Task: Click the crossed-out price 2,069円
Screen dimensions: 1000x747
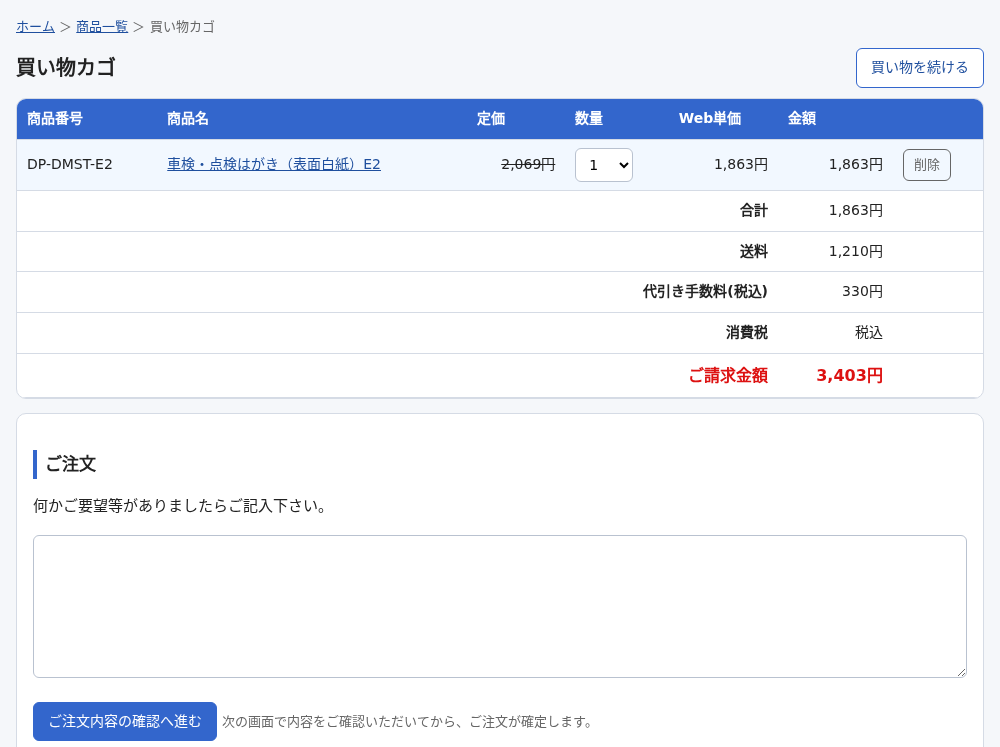Action: pos(528,165)
